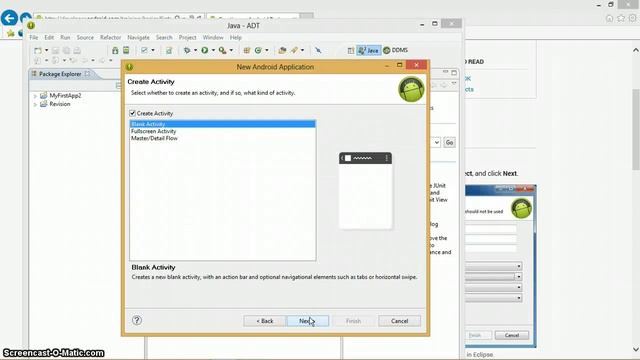Viewport: 640px width, 360px height.
Task: Open the New wizard dropdown arrow
Action: 46,50
